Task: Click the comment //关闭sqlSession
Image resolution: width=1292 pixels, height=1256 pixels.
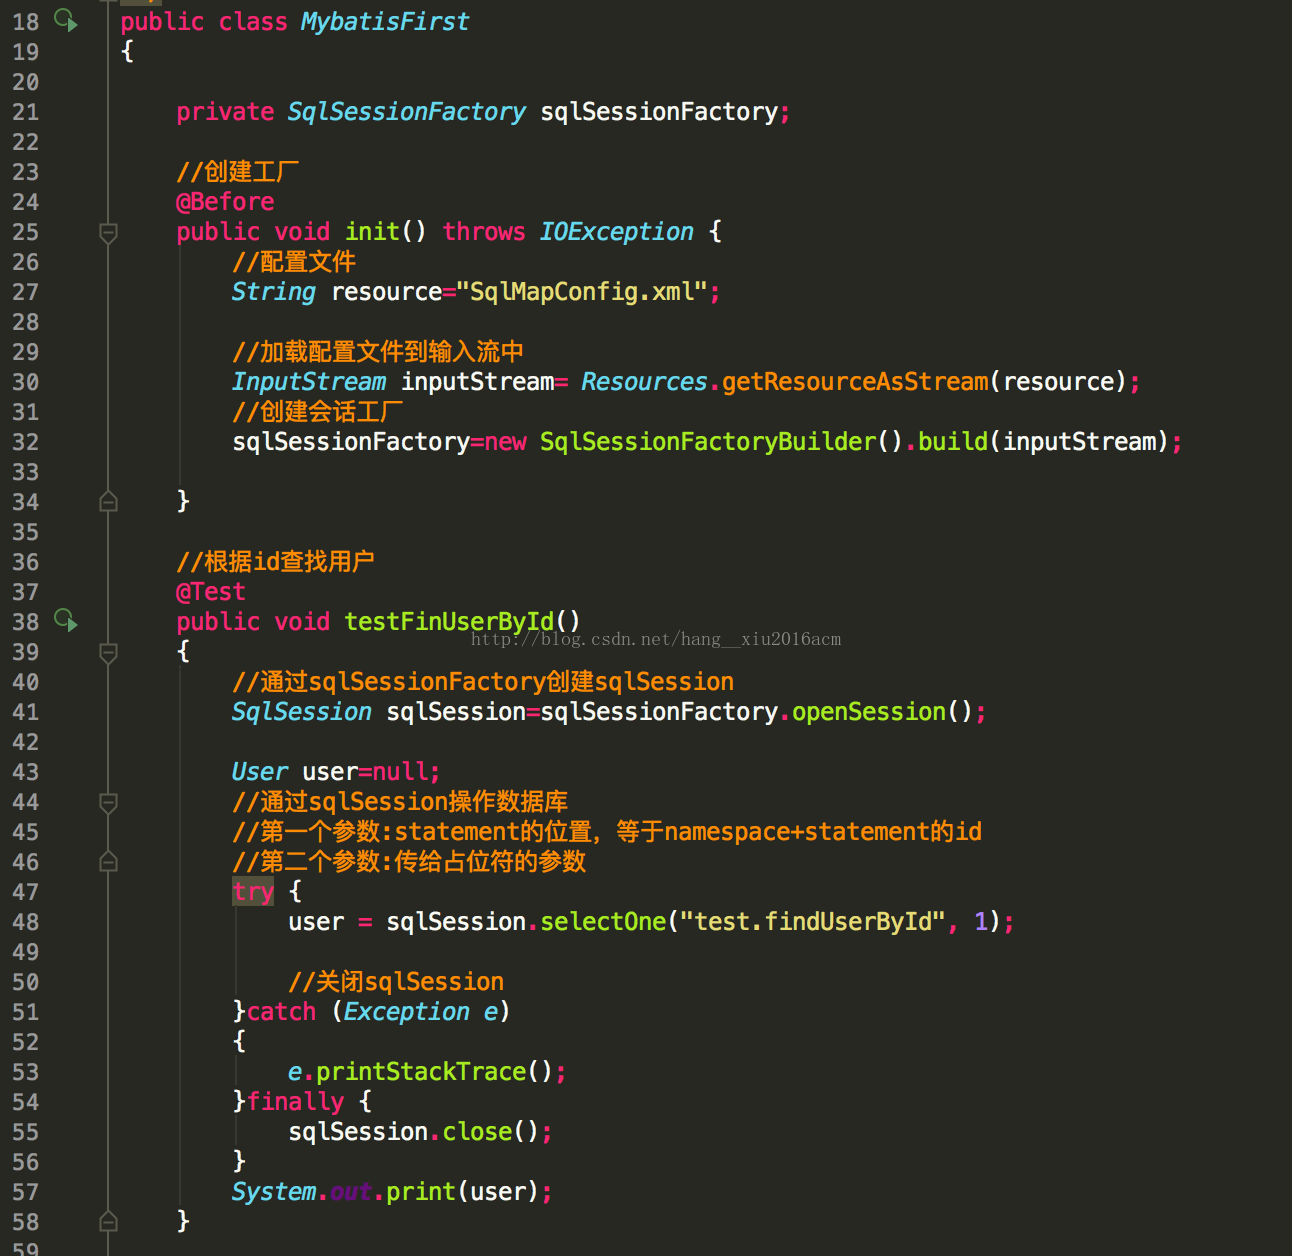Action: [x=396, y=982]
